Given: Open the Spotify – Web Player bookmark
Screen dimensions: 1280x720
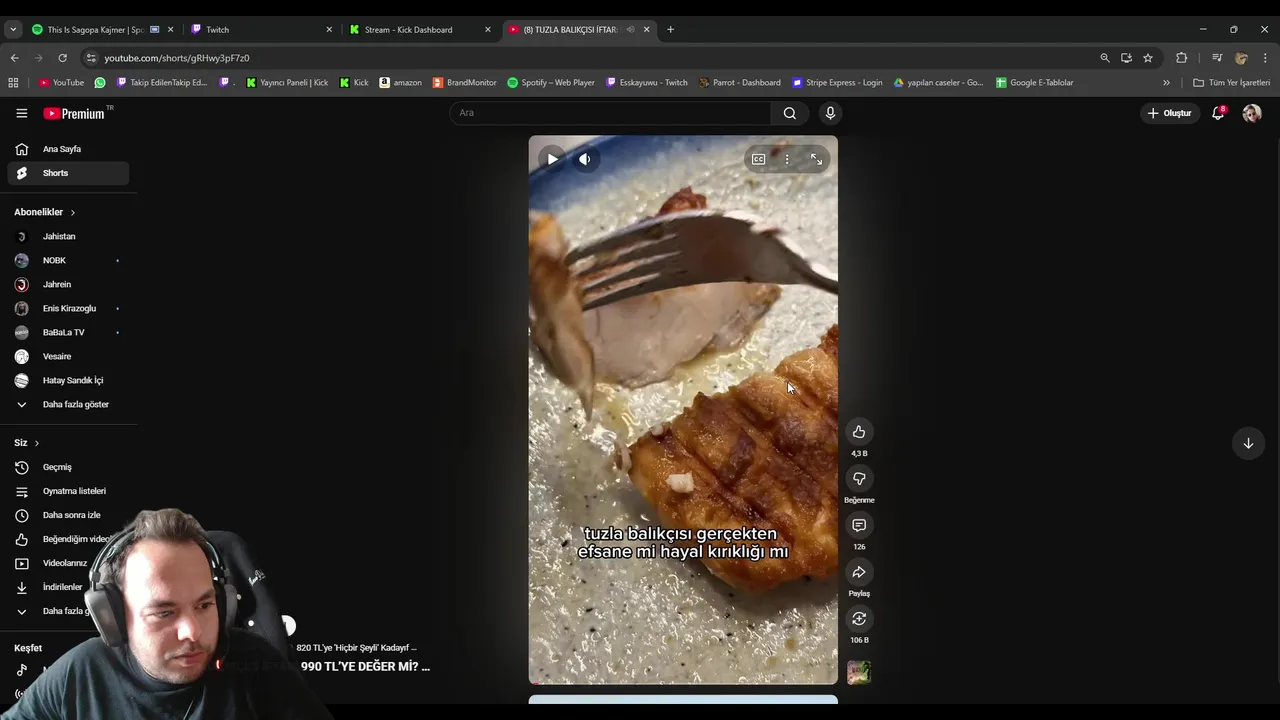Looking at the screenshot, I should tap(551, 83).
